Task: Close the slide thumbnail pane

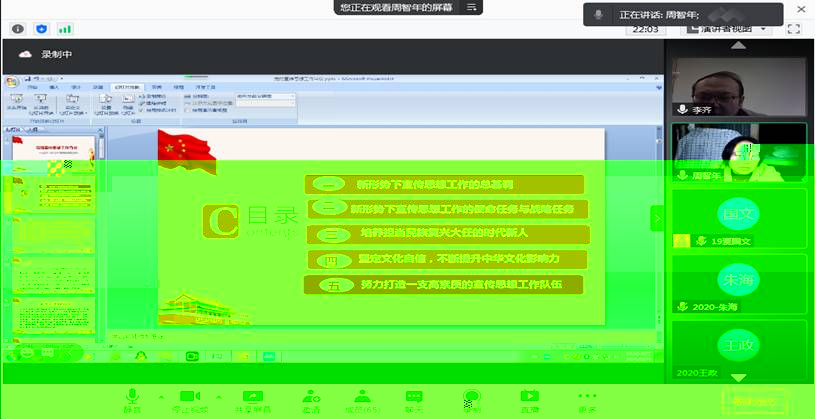Action: 101,129
